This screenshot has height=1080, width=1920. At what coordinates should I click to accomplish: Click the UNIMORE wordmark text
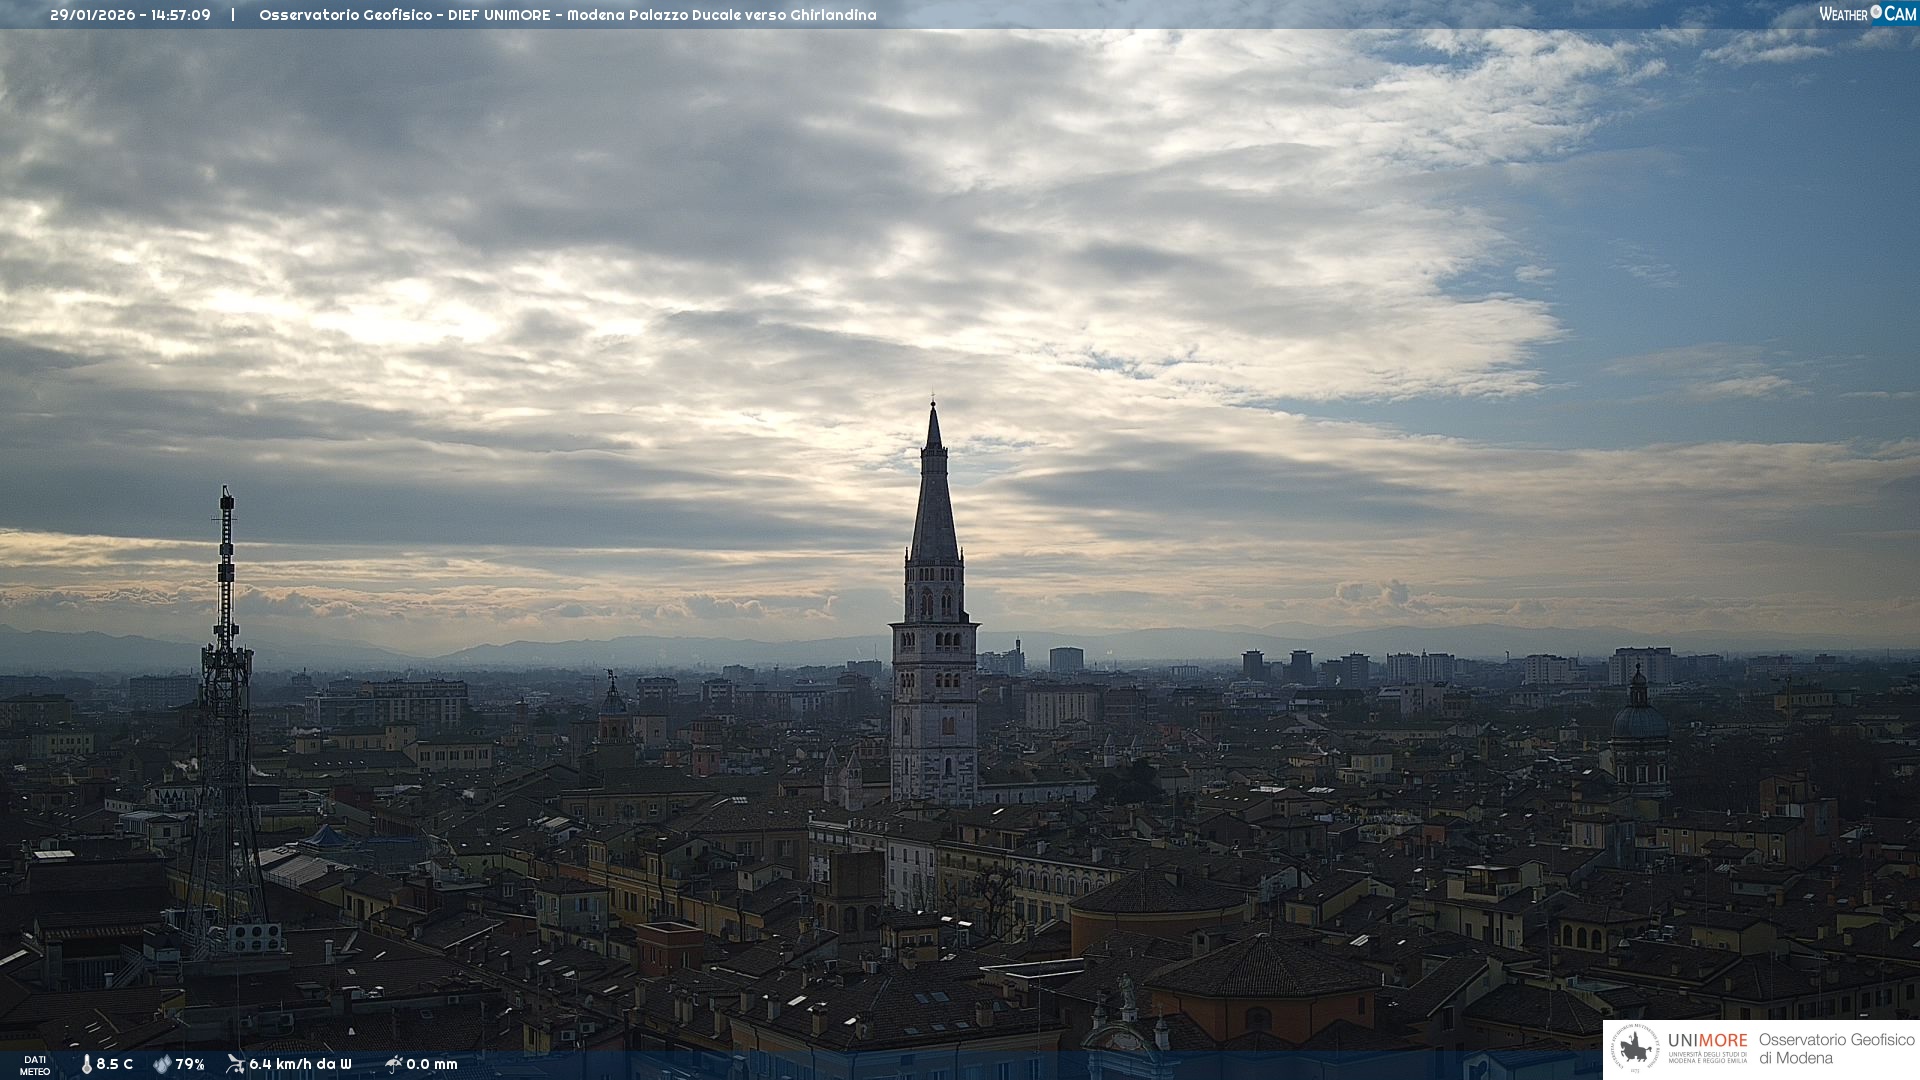click(1707, 1040)
